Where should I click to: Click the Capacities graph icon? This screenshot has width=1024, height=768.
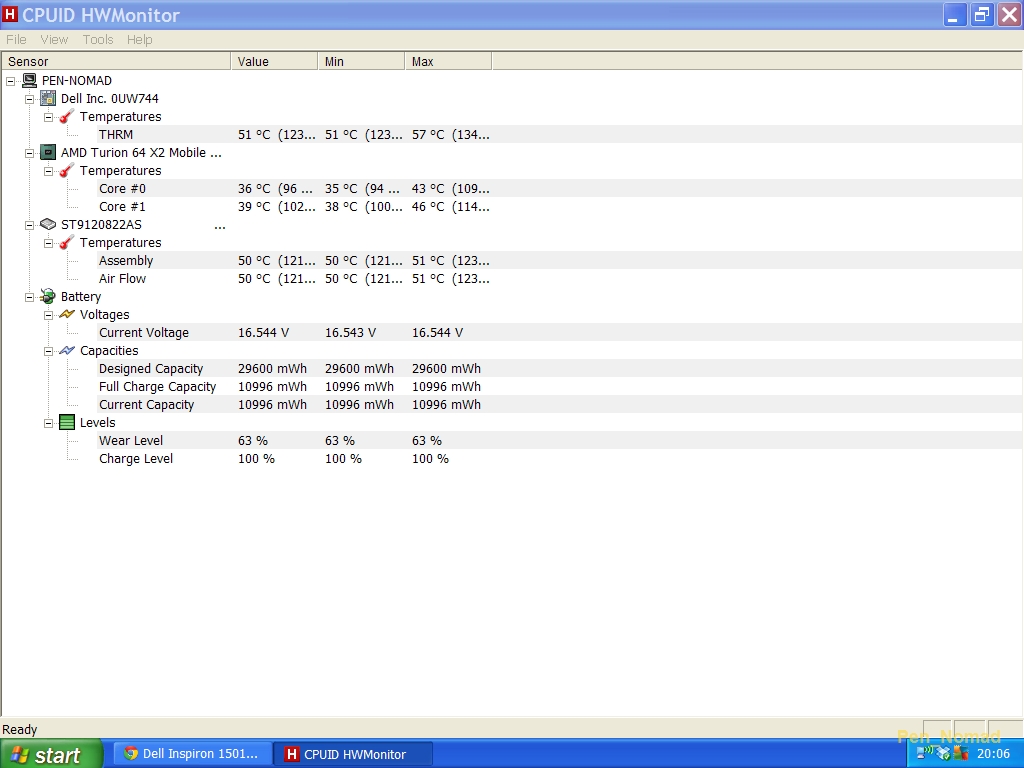[x=67, y=351]
